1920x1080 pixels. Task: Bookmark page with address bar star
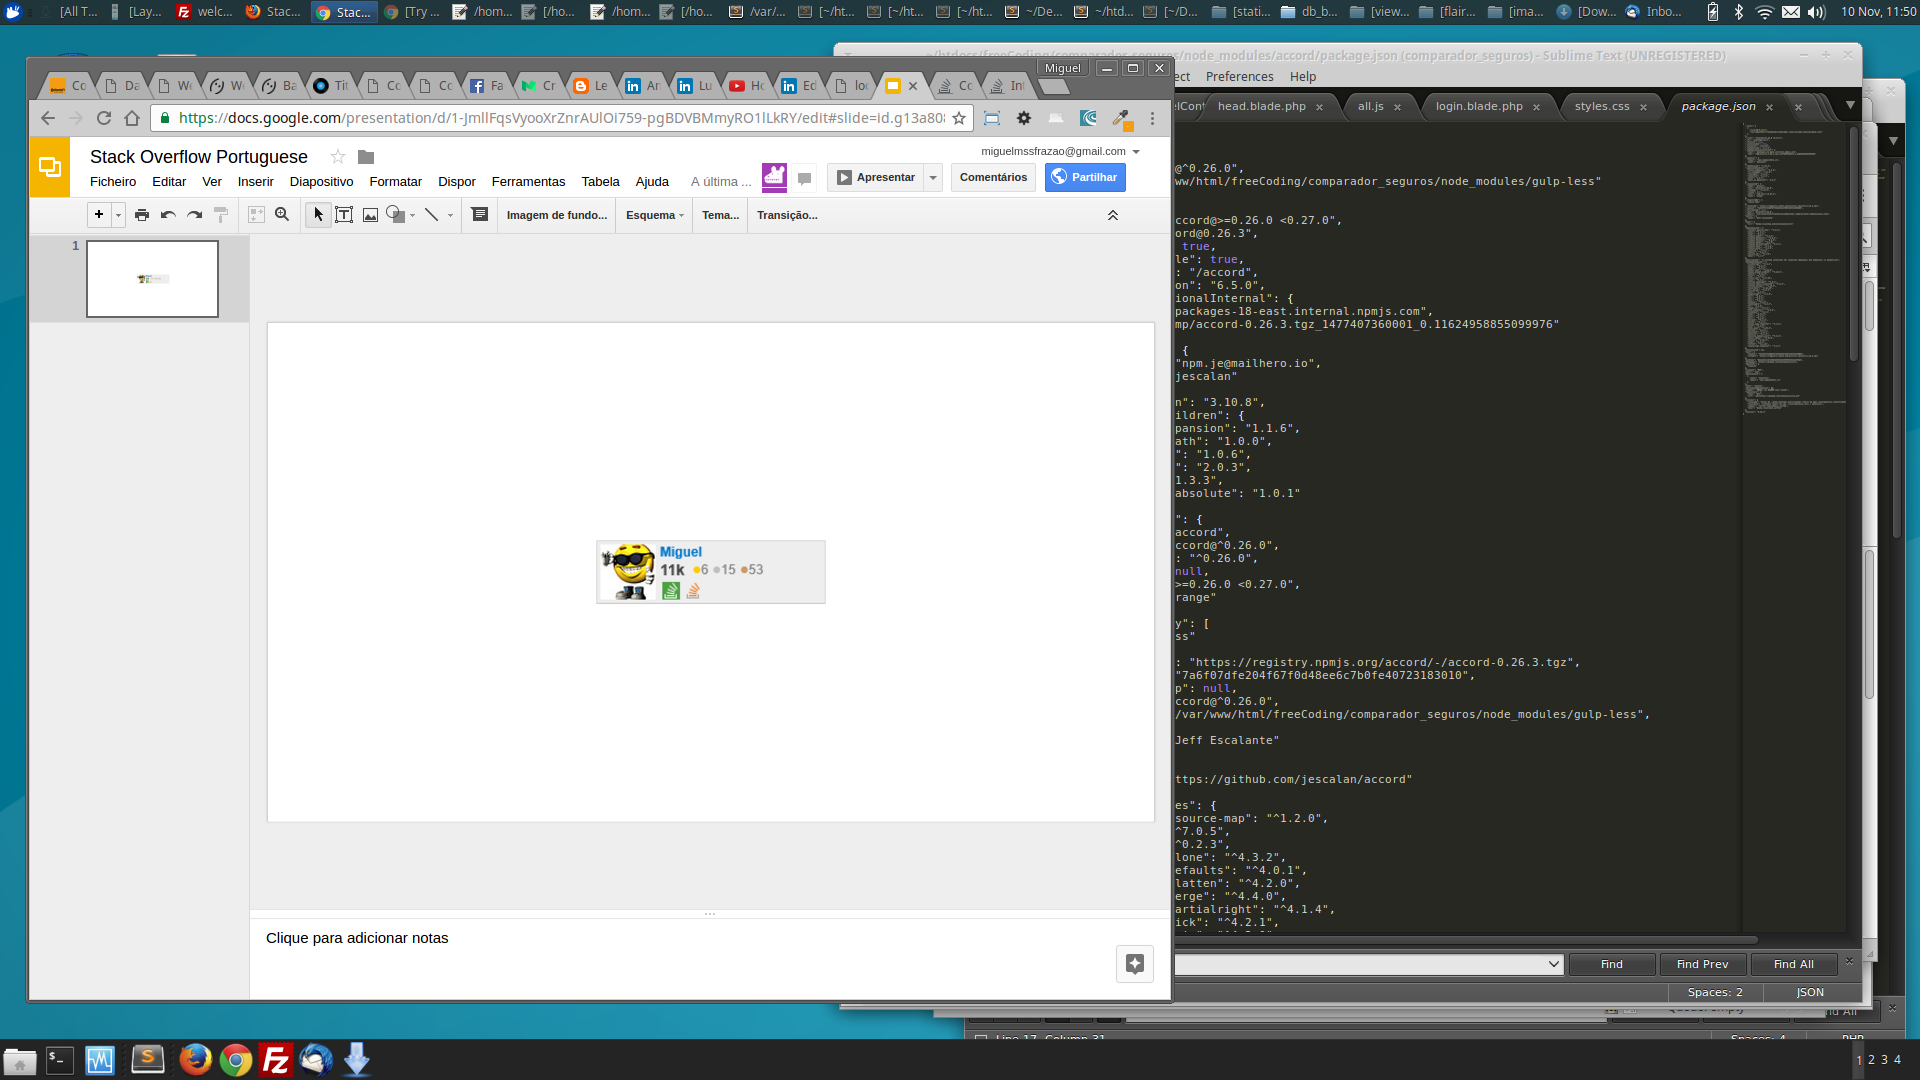(x=959, y=118)
